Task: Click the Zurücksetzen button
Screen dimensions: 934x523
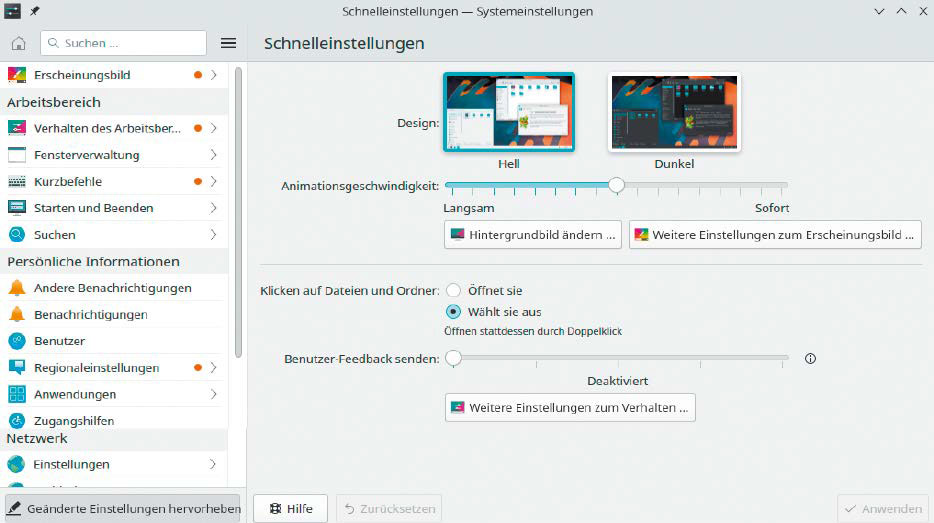Action: (x=389, y=509)
